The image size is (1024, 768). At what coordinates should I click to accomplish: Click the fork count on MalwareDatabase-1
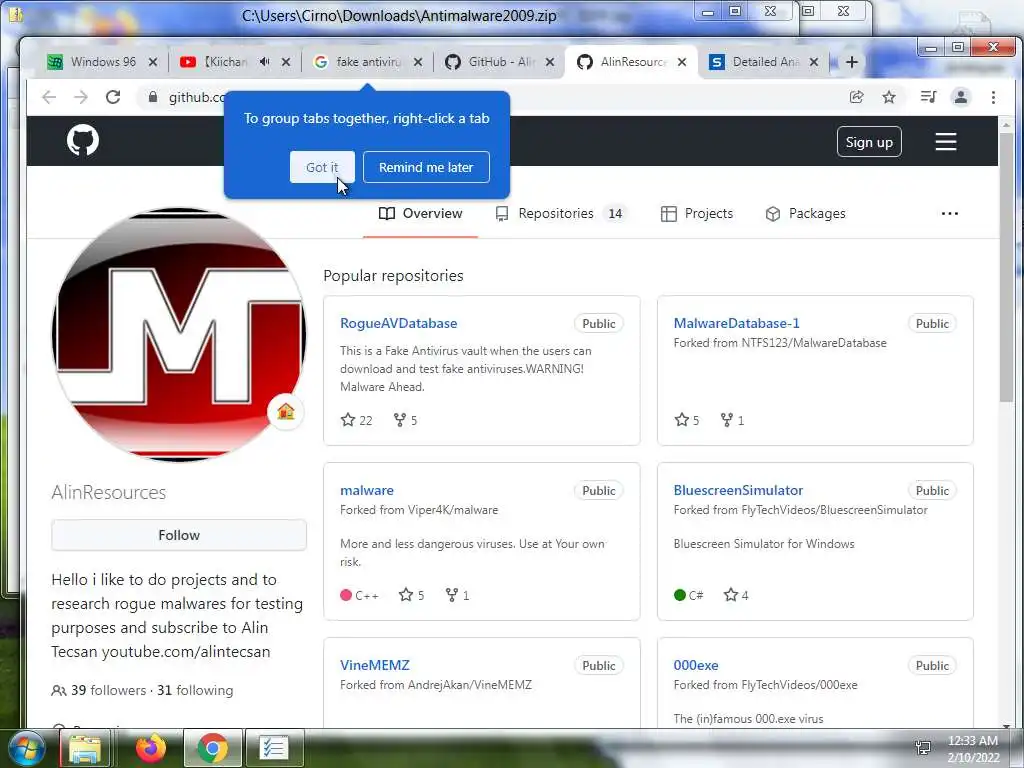pos(732,420)
